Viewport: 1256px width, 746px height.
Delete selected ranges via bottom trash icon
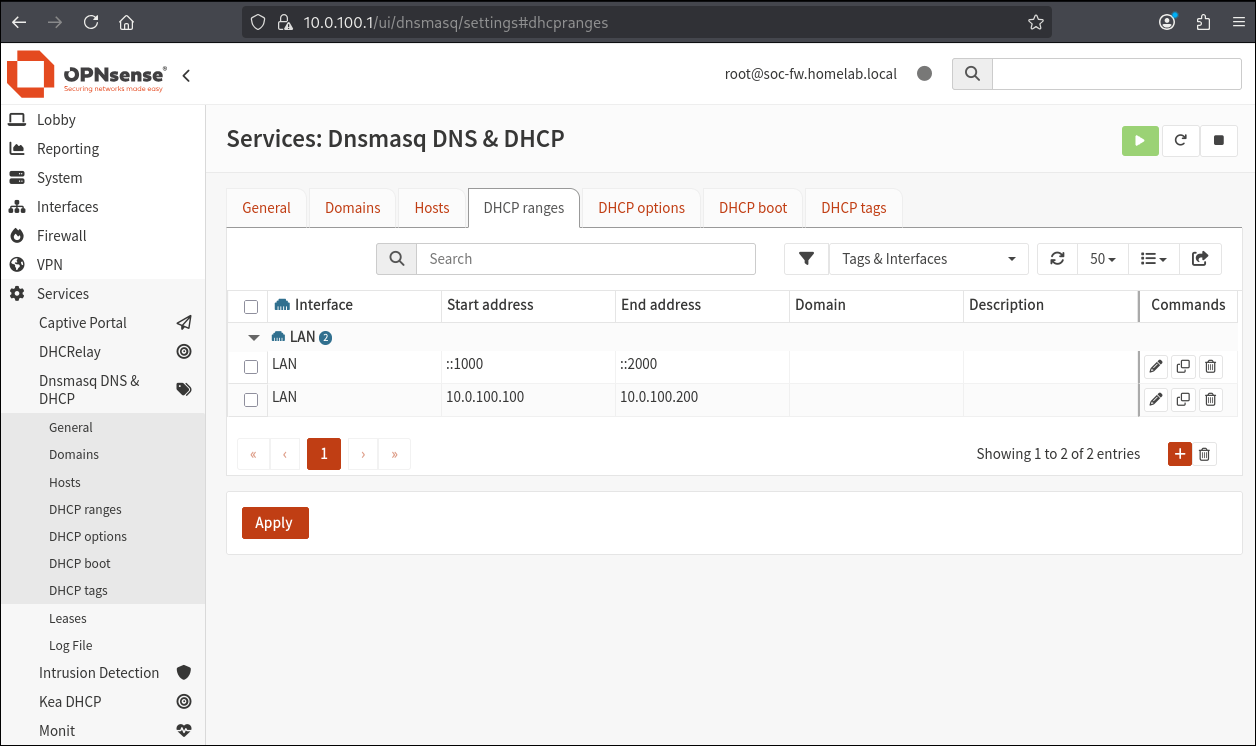click(x=1205, y=454)
